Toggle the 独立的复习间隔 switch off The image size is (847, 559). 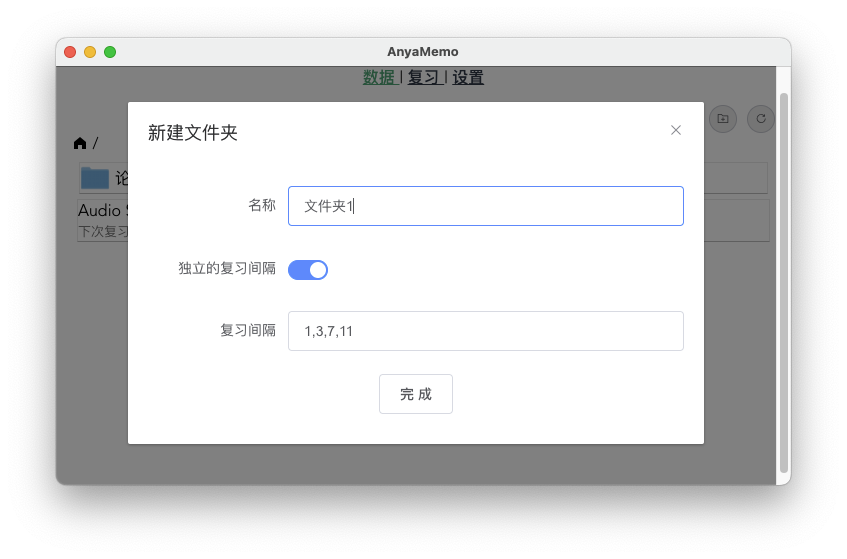tap(308, 269)
